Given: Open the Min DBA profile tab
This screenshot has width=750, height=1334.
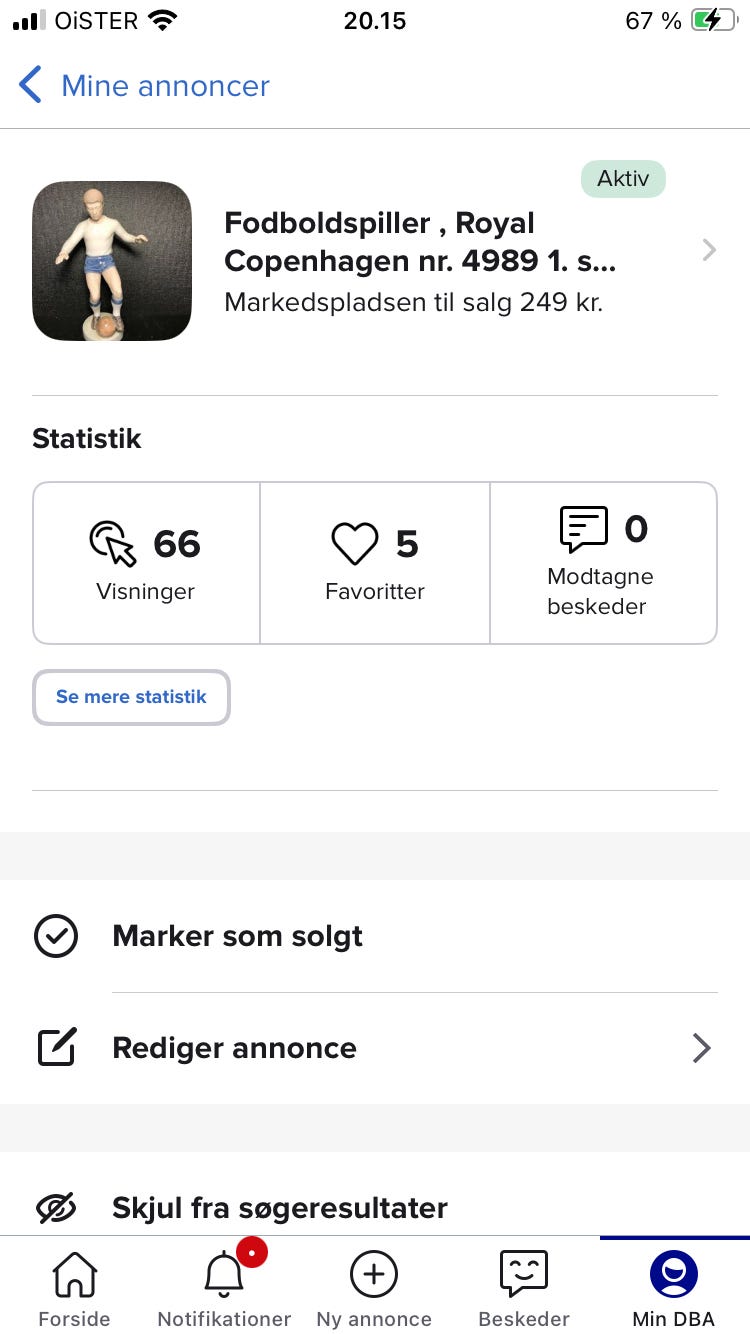Looking at the screenshot, I should 674,1290.
